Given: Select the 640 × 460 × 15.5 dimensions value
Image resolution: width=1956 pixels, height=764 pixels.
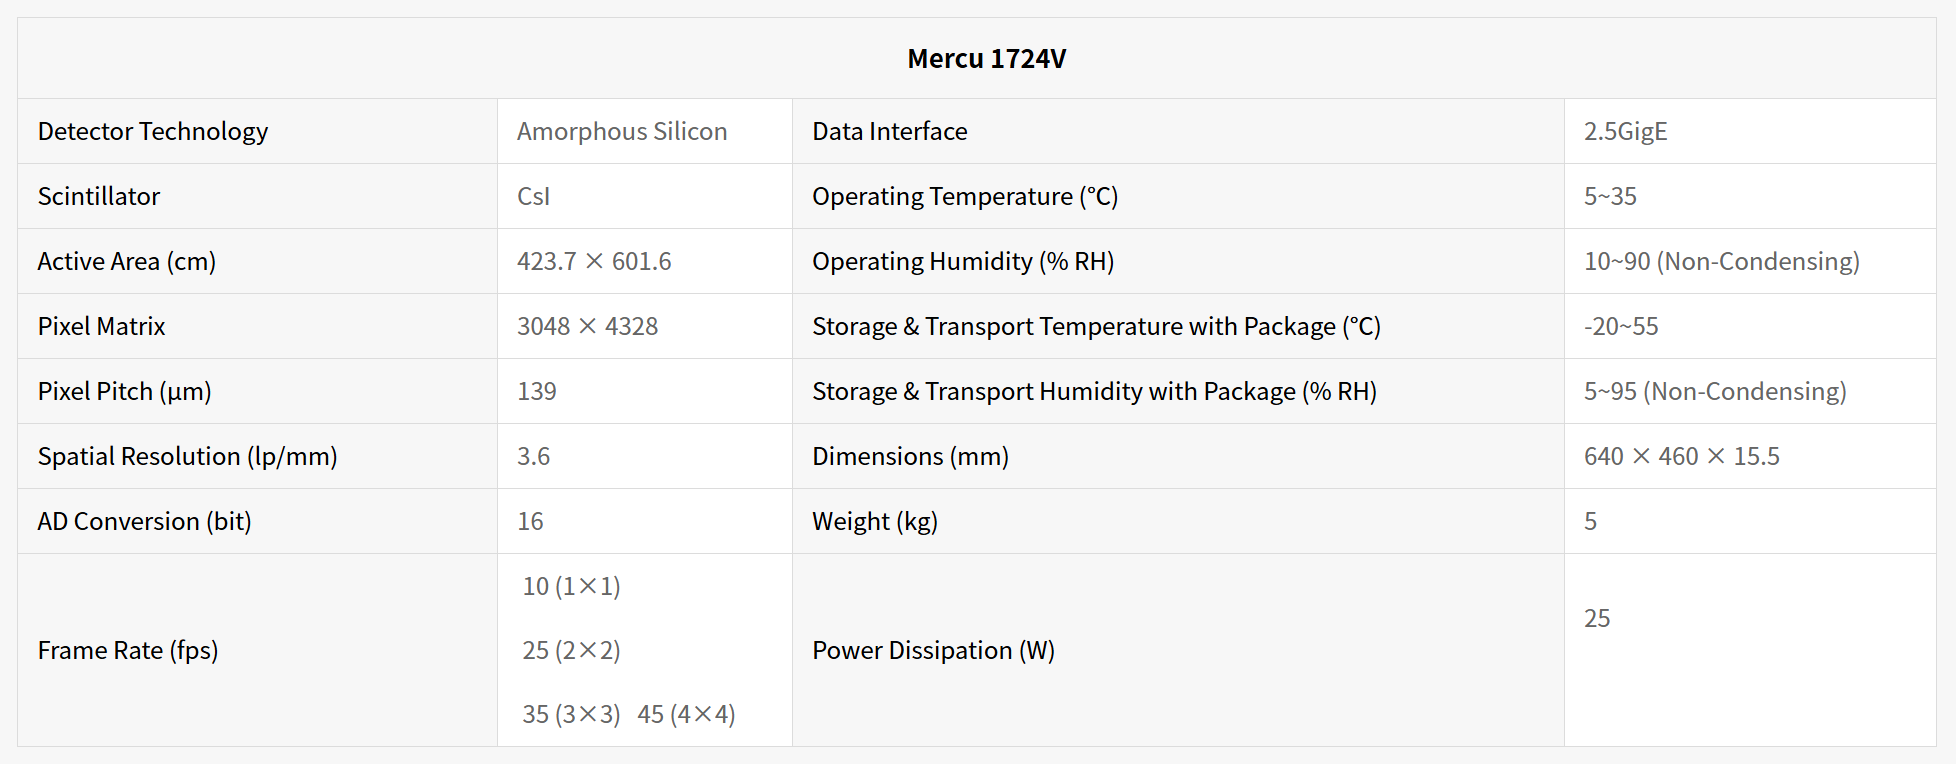Looking at the screenshot, I should (x=1681, y=456).
